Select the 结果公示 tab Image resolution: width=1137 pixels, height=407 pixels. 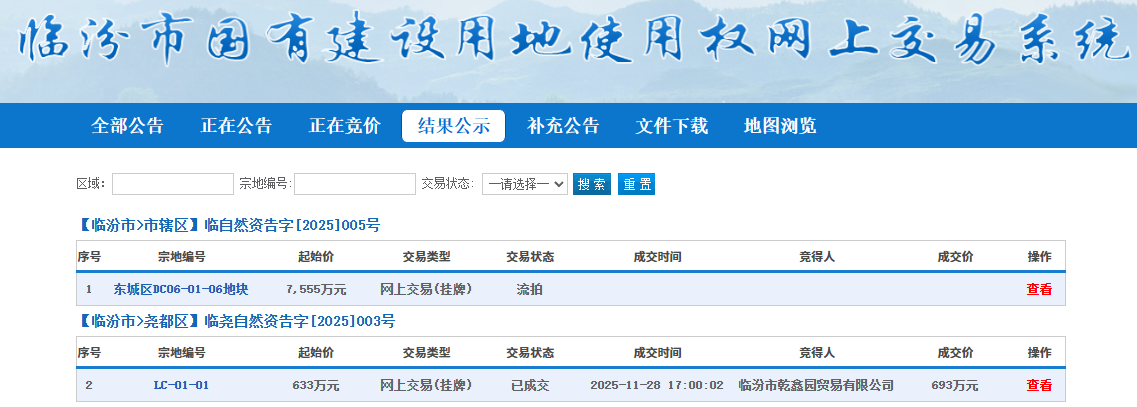453,126
